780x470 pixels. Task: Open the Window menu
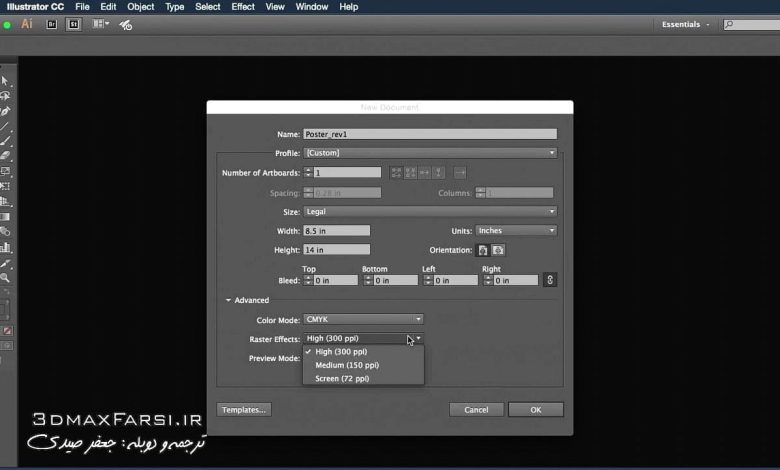[312, 7]
